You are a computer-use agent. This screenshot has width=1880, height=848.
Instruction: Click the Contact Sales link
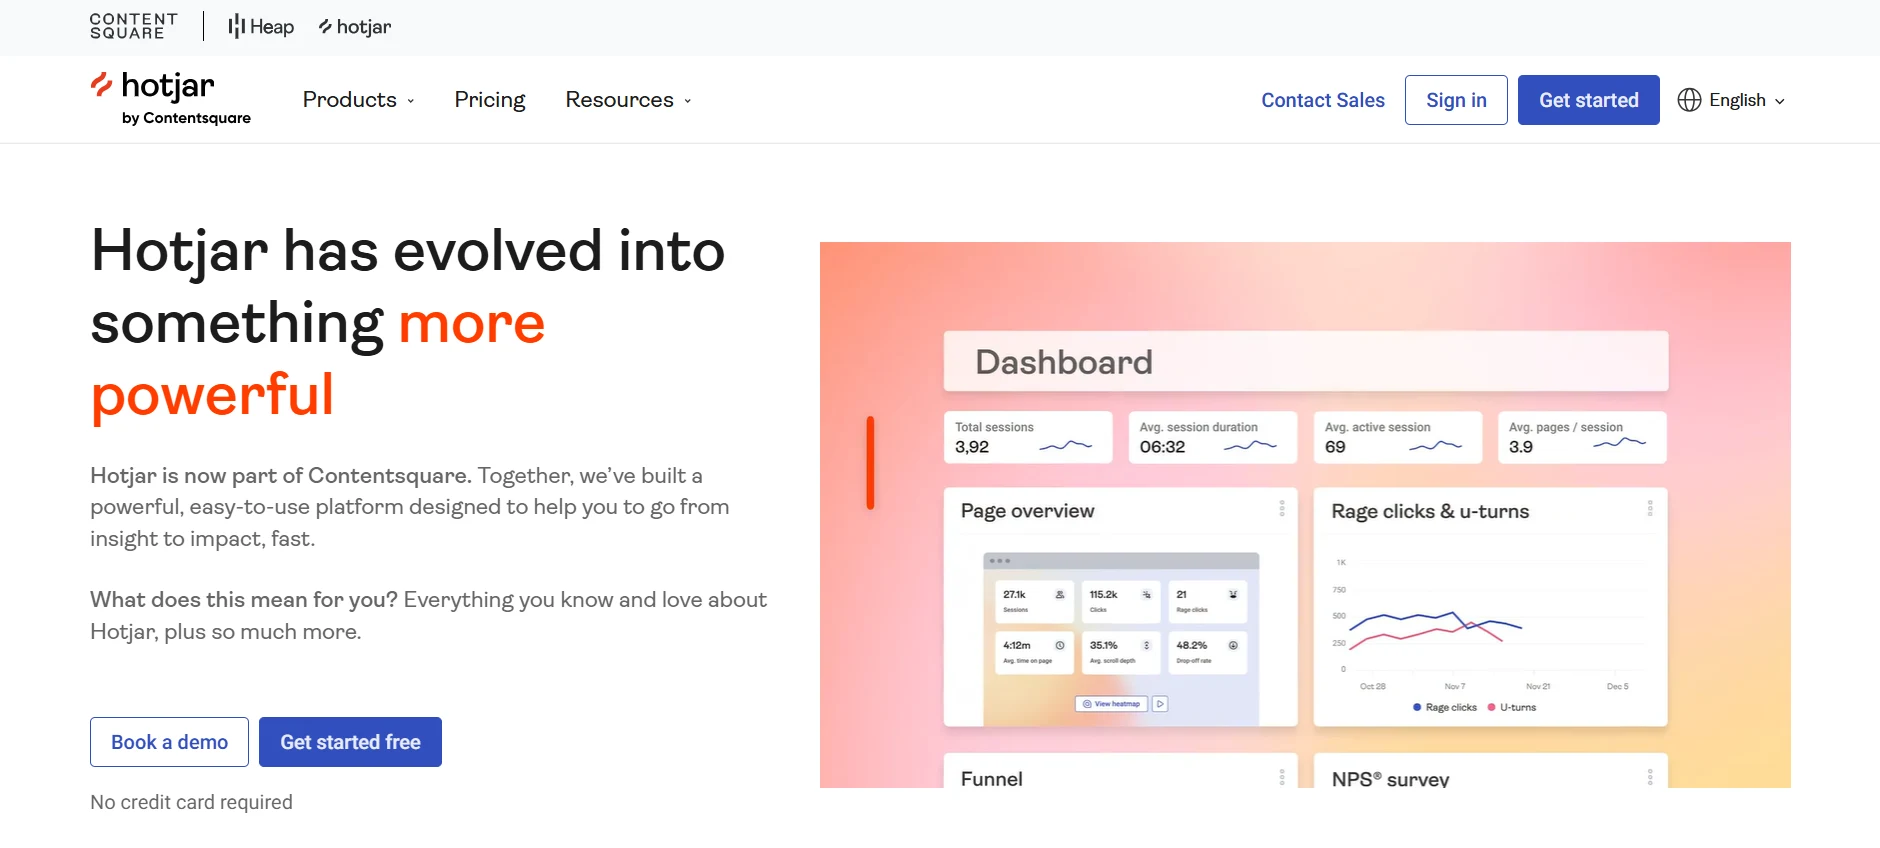(1322, 100)
